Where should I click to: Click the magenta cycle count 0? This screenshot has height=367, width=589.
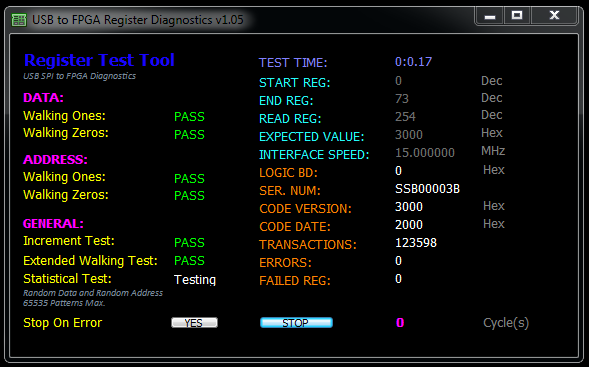400,322
